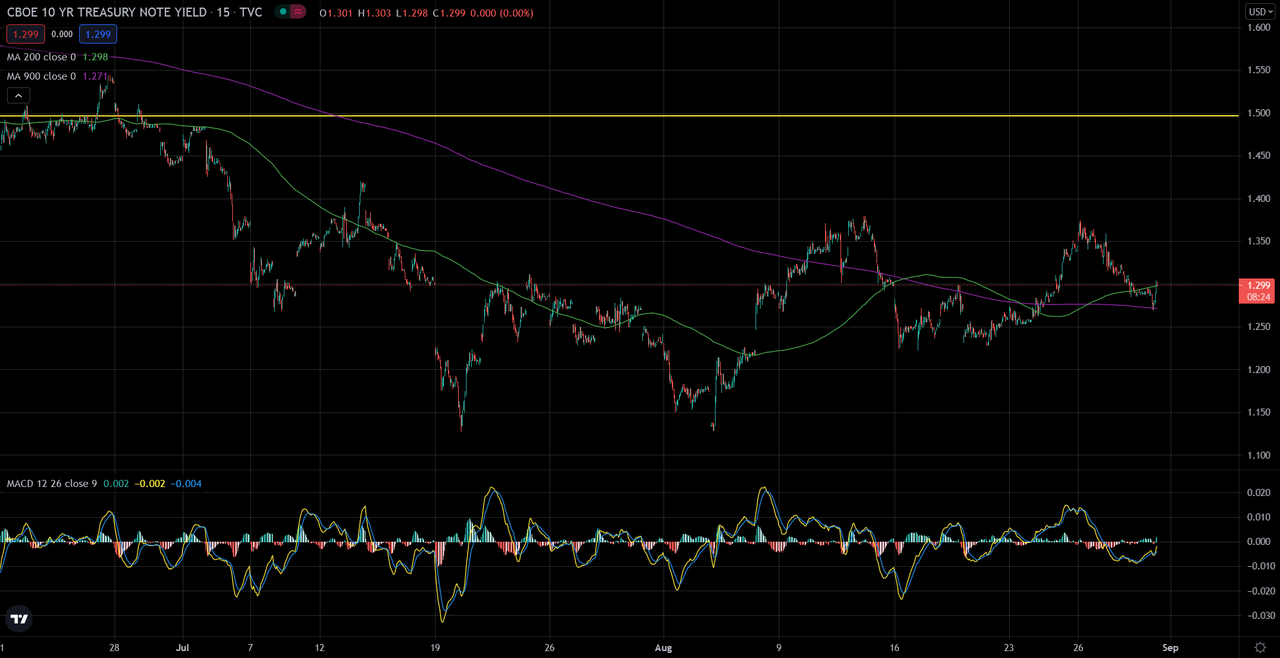Click the 0.020 MACD axis label

pyautogui.click(x=1259, y=493)
